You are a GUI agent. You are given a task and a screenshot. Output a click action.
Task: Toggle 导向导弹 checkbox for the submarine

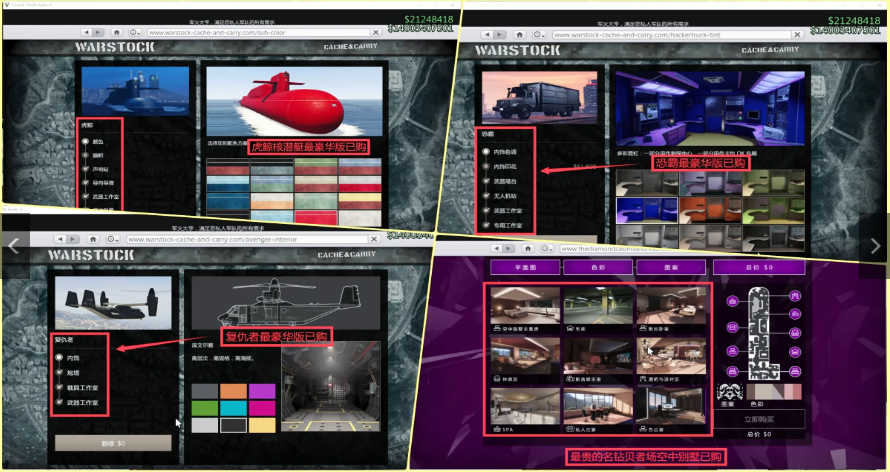(86, 183)
